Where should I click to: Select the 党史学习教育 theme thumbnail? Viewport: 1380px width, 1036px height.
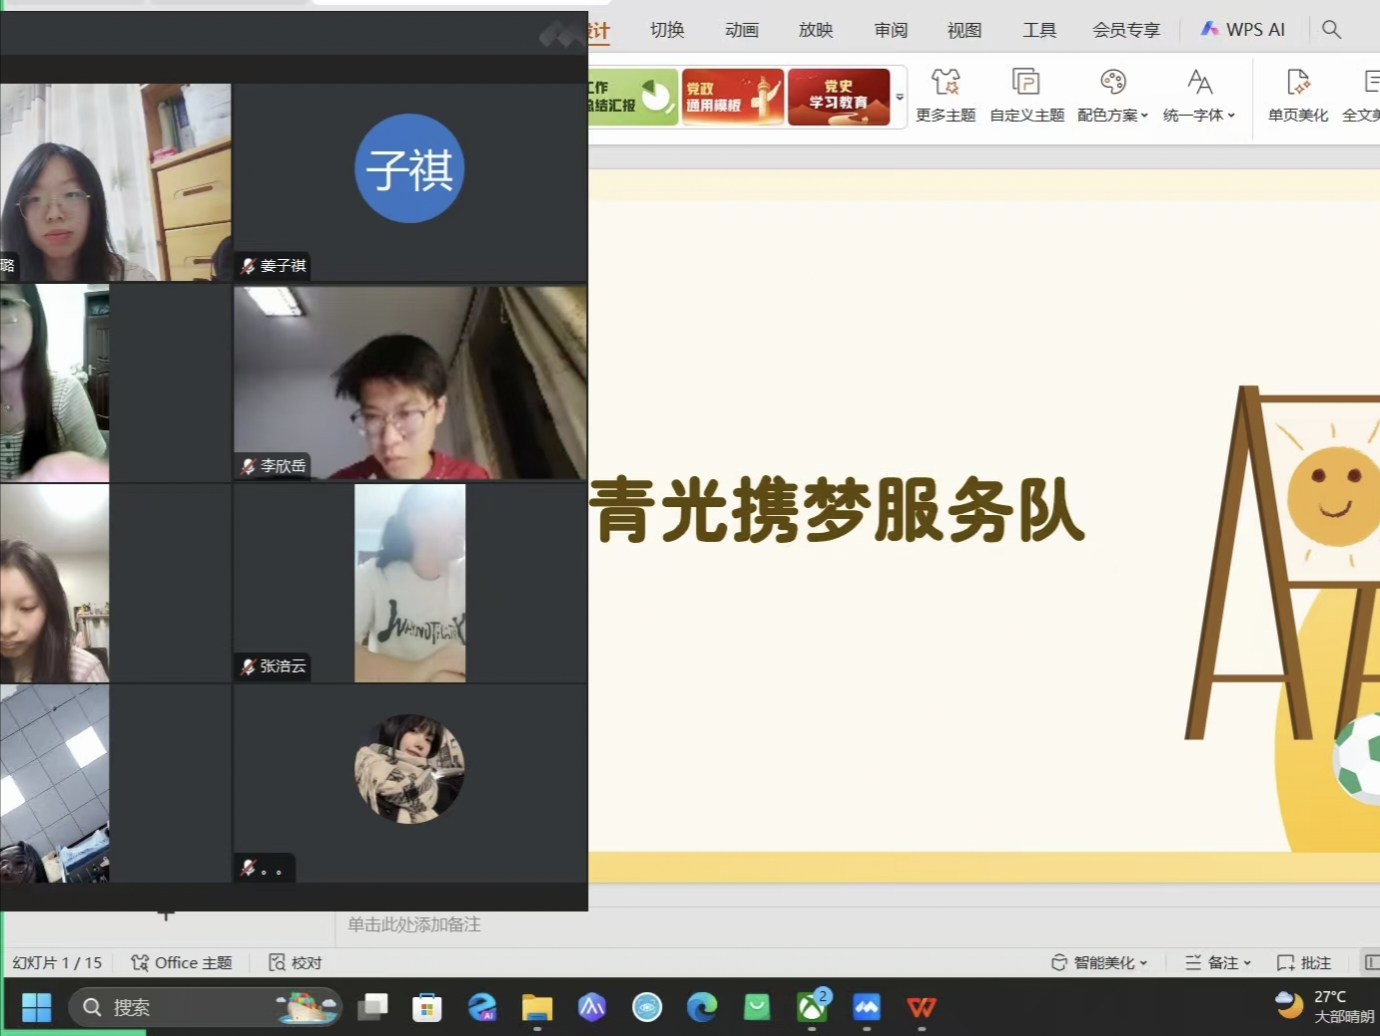click(838, 96)
